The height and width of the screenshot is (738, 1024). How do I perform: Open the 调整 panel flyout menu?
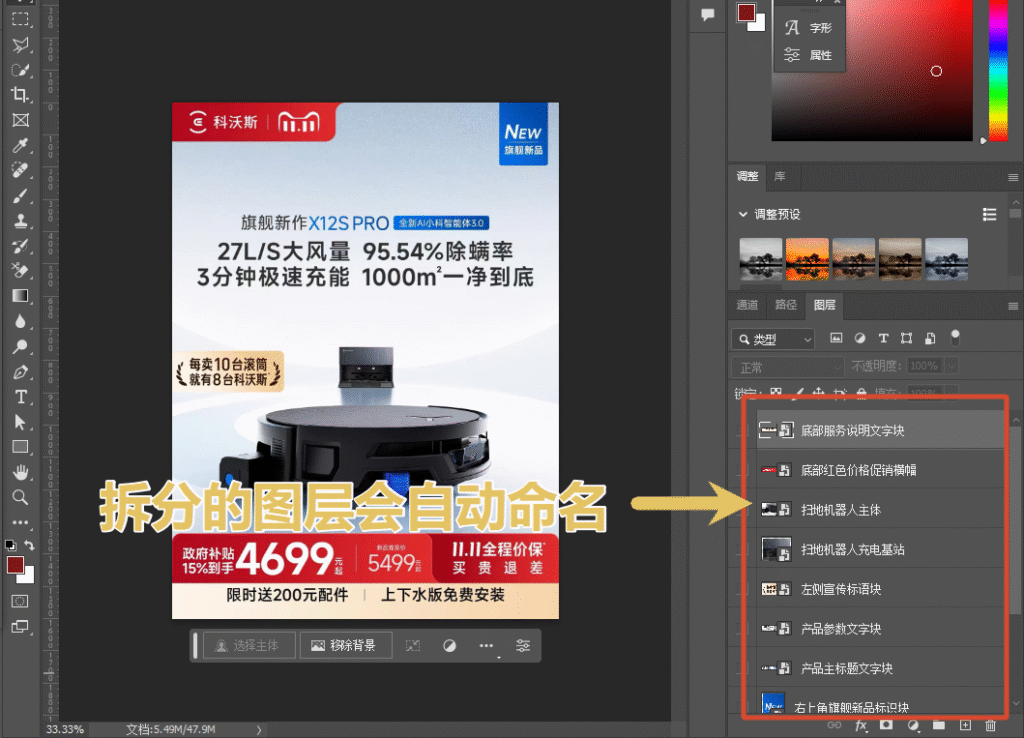click(1013, 177)
